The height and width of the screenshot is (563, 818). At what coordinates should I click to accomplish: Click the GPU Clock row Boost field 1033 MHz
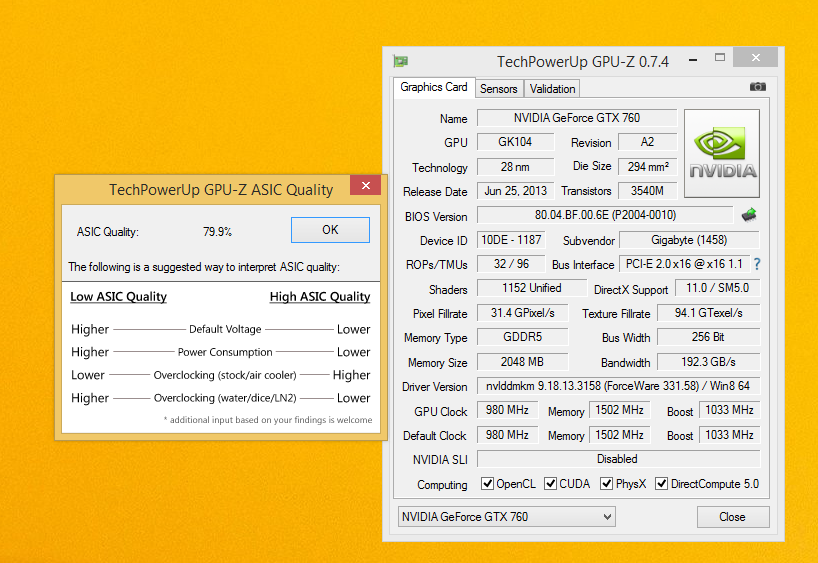point(730,410)
